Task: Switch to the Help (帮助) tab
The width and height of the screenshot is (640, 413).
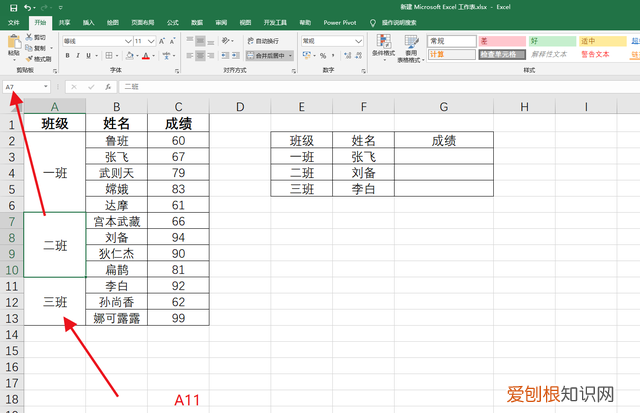Action: (x=305, y=23)
